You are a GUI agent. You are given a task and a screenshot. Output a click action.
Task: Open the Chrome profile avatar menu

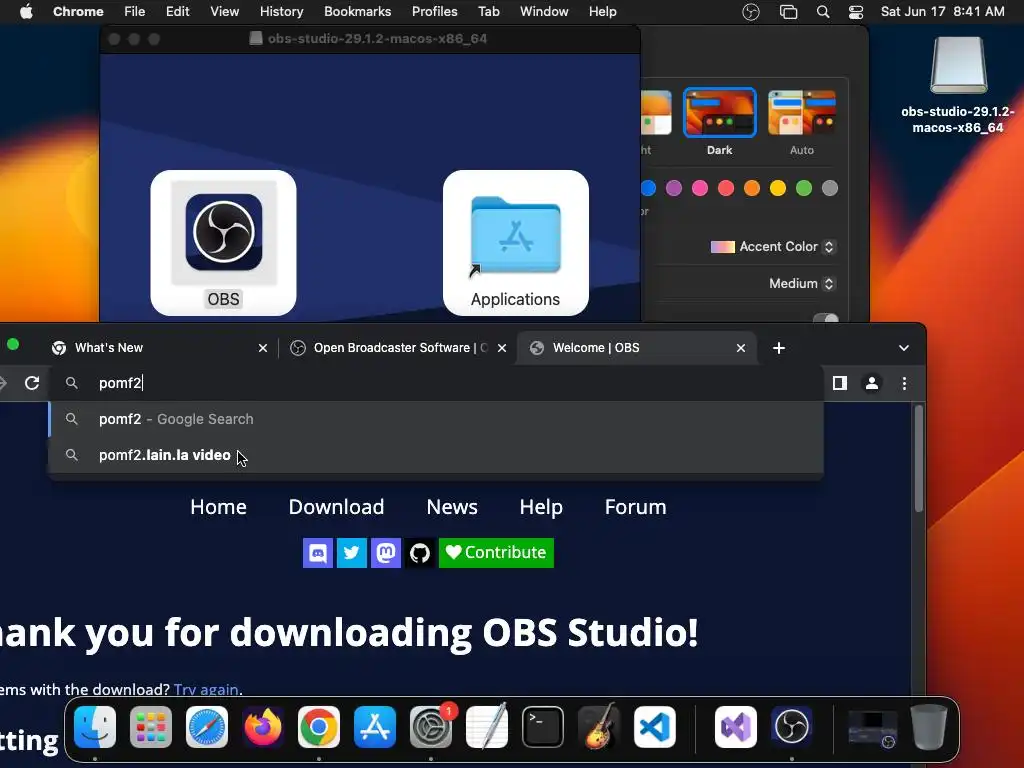pos(872,383)
